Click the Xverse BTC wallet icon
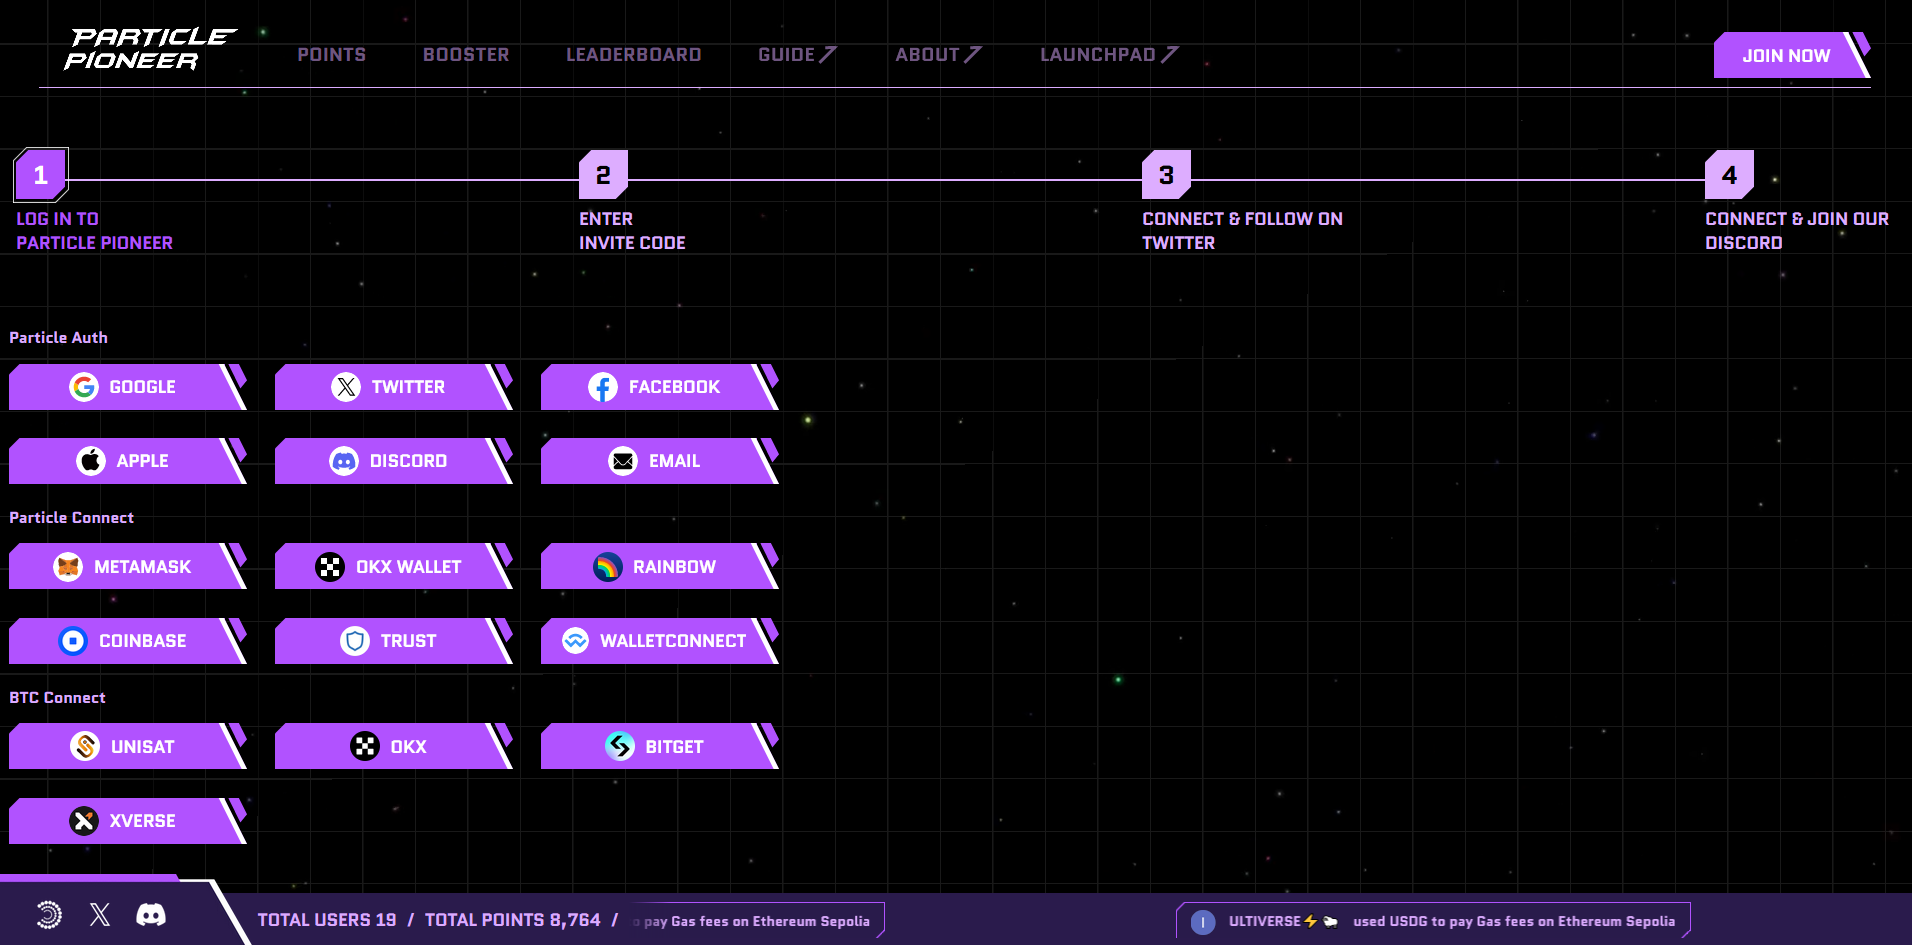The height and width of the screenshot is (945, 1912). [x=84, y=820]
